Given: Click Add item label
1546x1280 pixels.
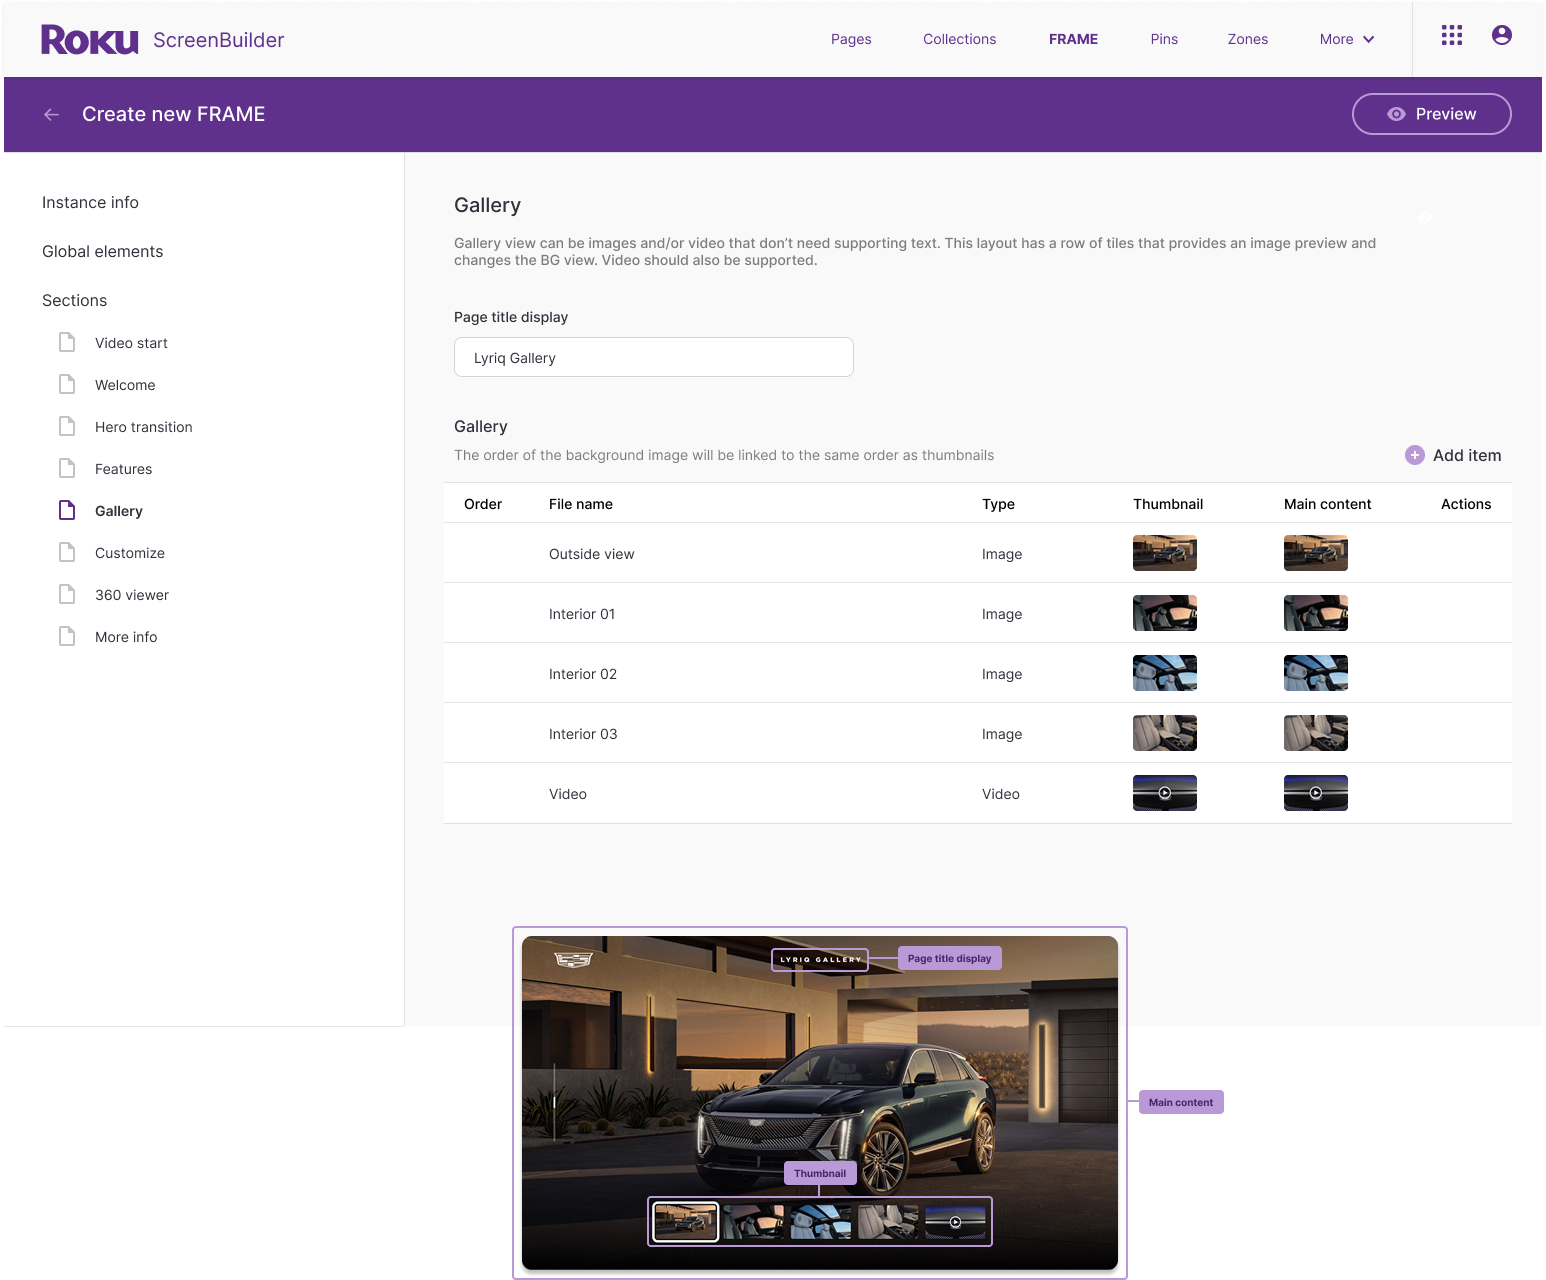Looking at the screenshot, I should pyautogui.click(x=1467, y=455).
